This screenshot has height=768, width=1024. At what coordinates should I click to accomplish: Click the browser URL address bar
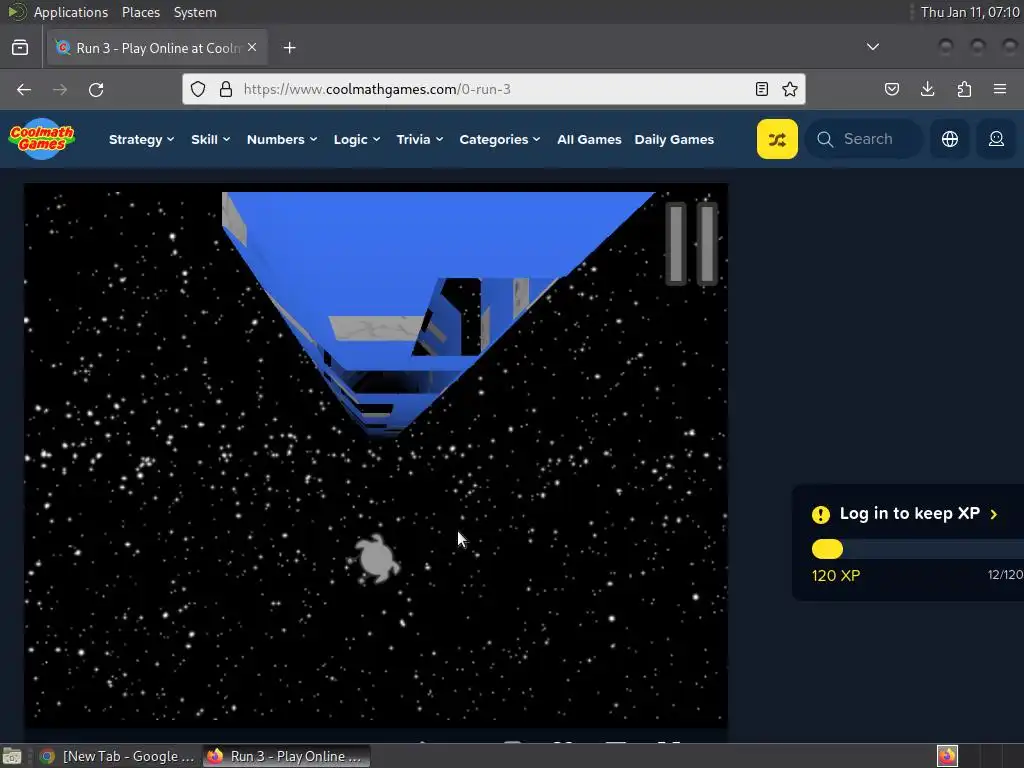[x=494, y=89]
